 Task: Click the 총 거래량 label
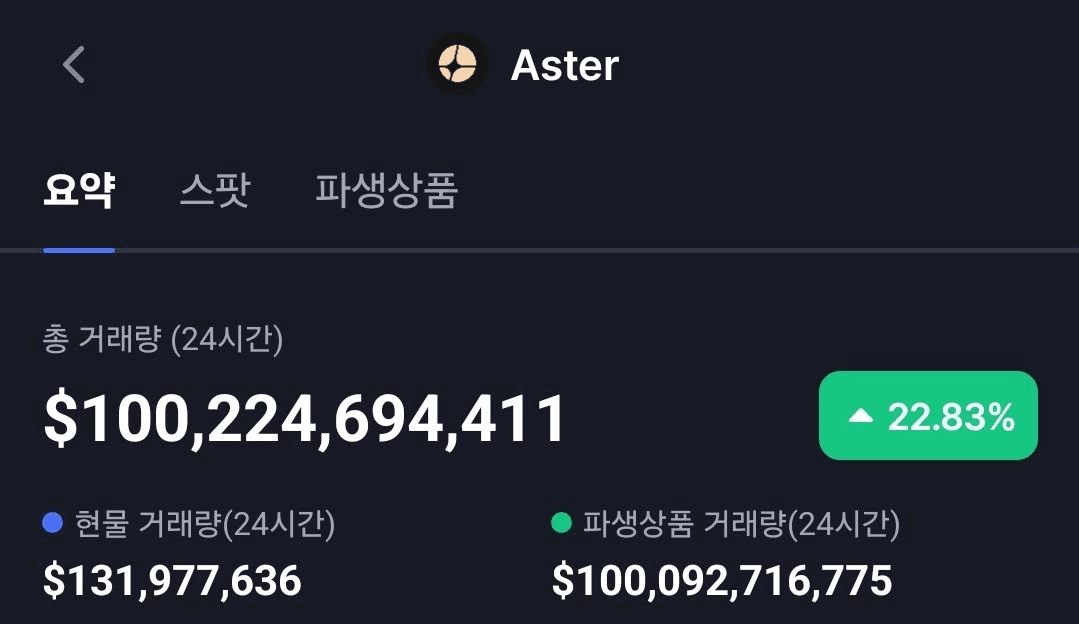click(102, 340)
